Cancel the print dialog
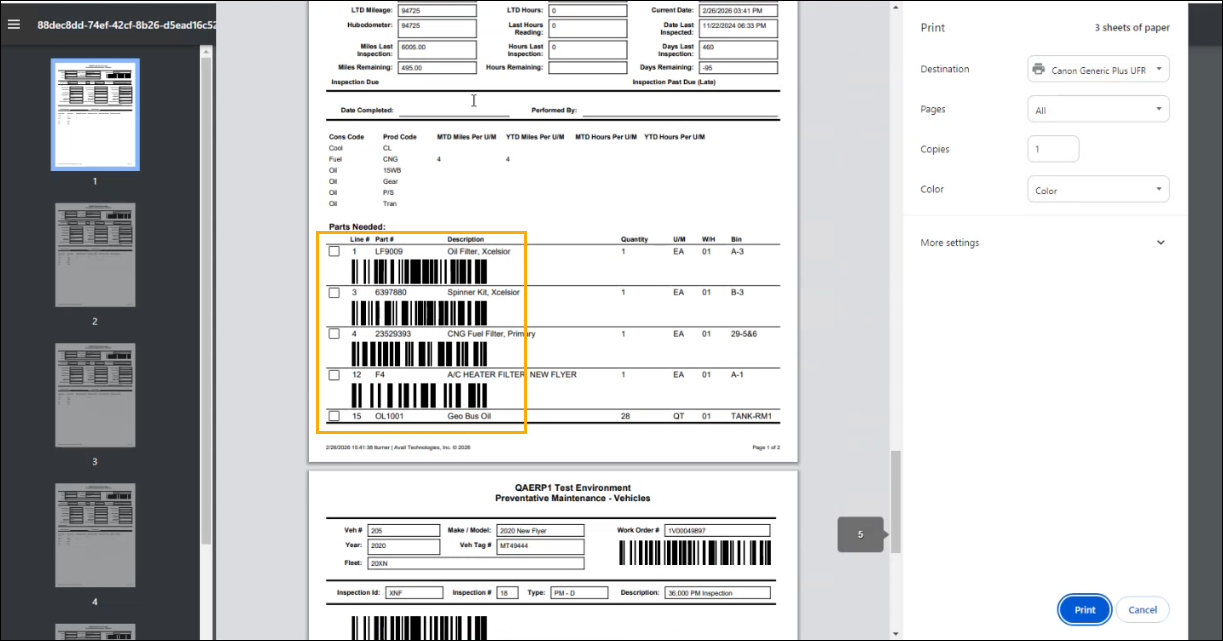Viewport: 1223px width, 641px height. pos(1142,610)
